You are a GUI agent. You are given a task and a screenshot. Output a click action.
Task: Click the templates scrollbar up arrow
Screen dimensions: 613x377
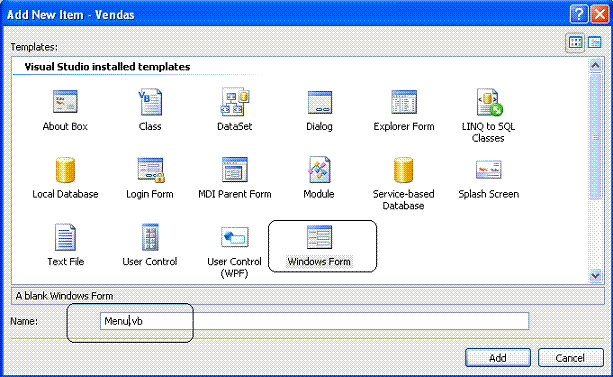[x=595, y=66]
